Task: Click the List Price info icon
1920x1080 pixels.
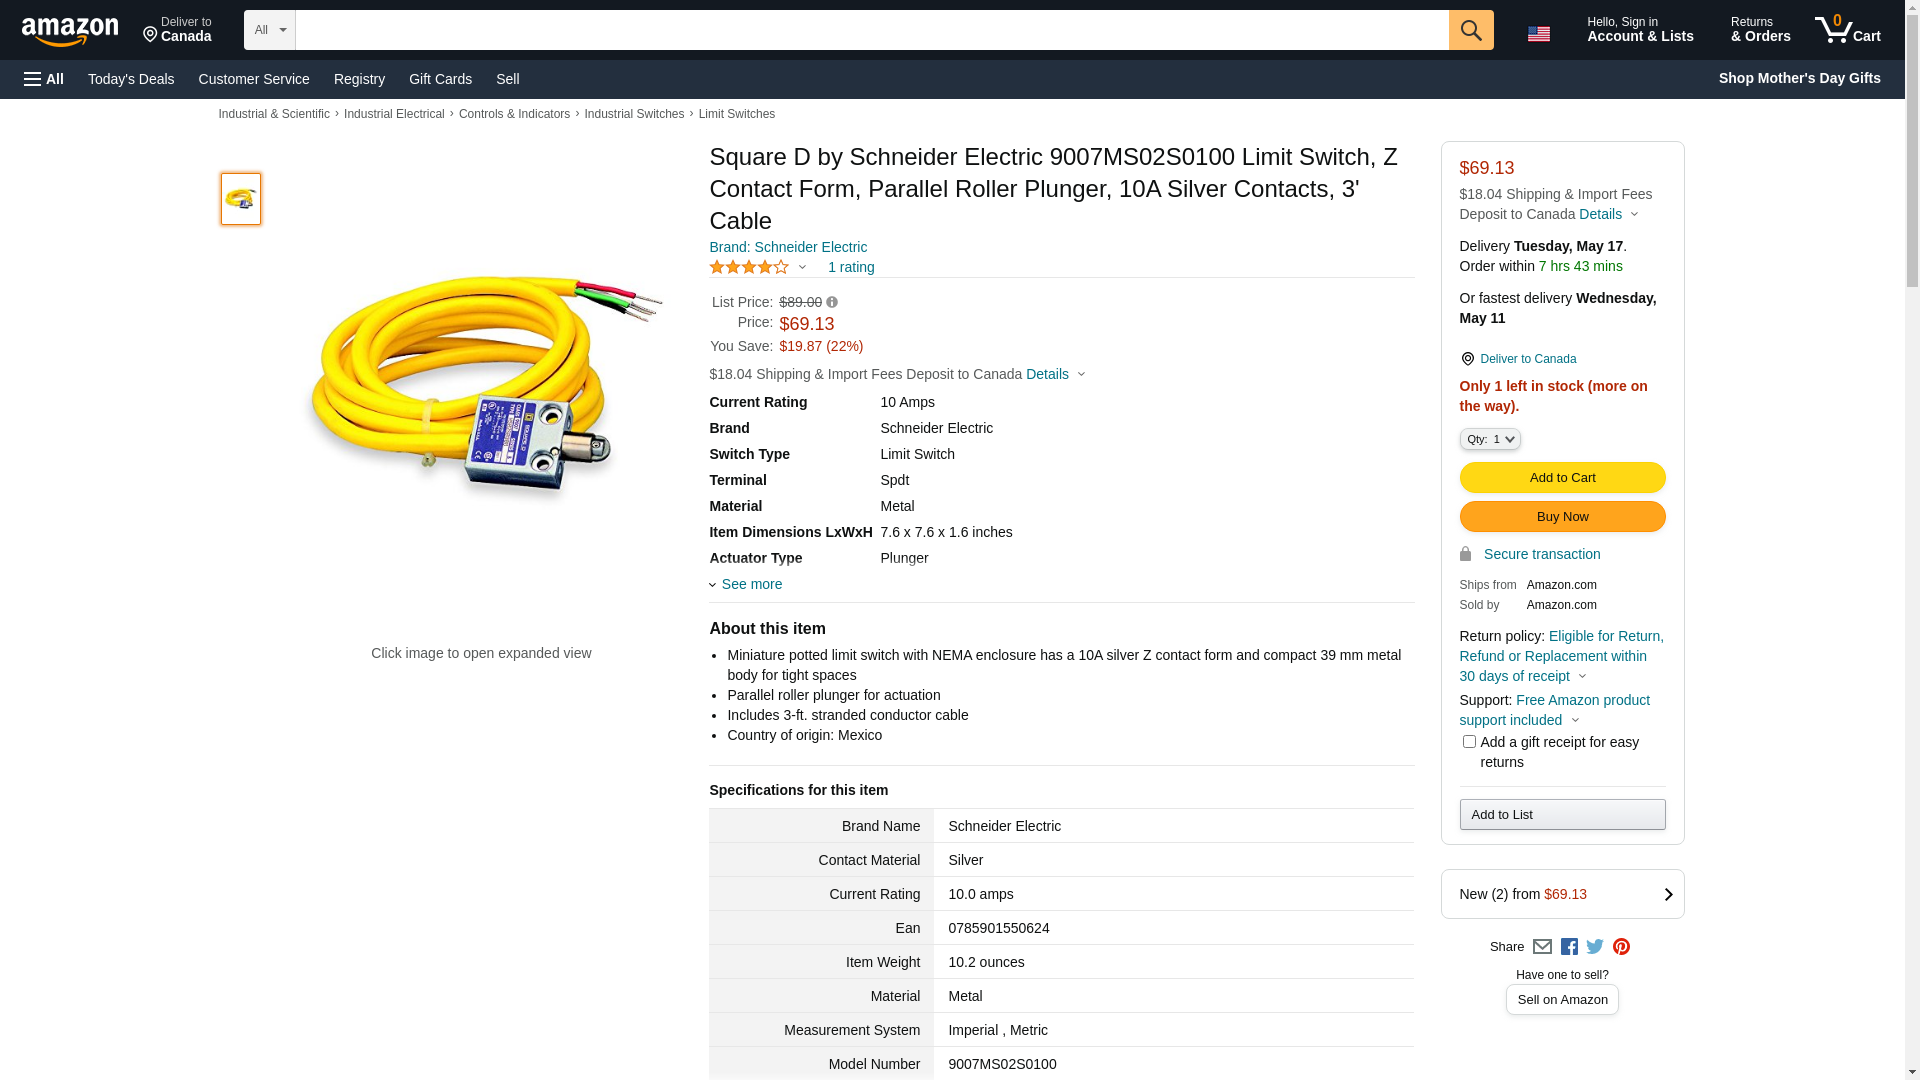Action: pos(832,302)
